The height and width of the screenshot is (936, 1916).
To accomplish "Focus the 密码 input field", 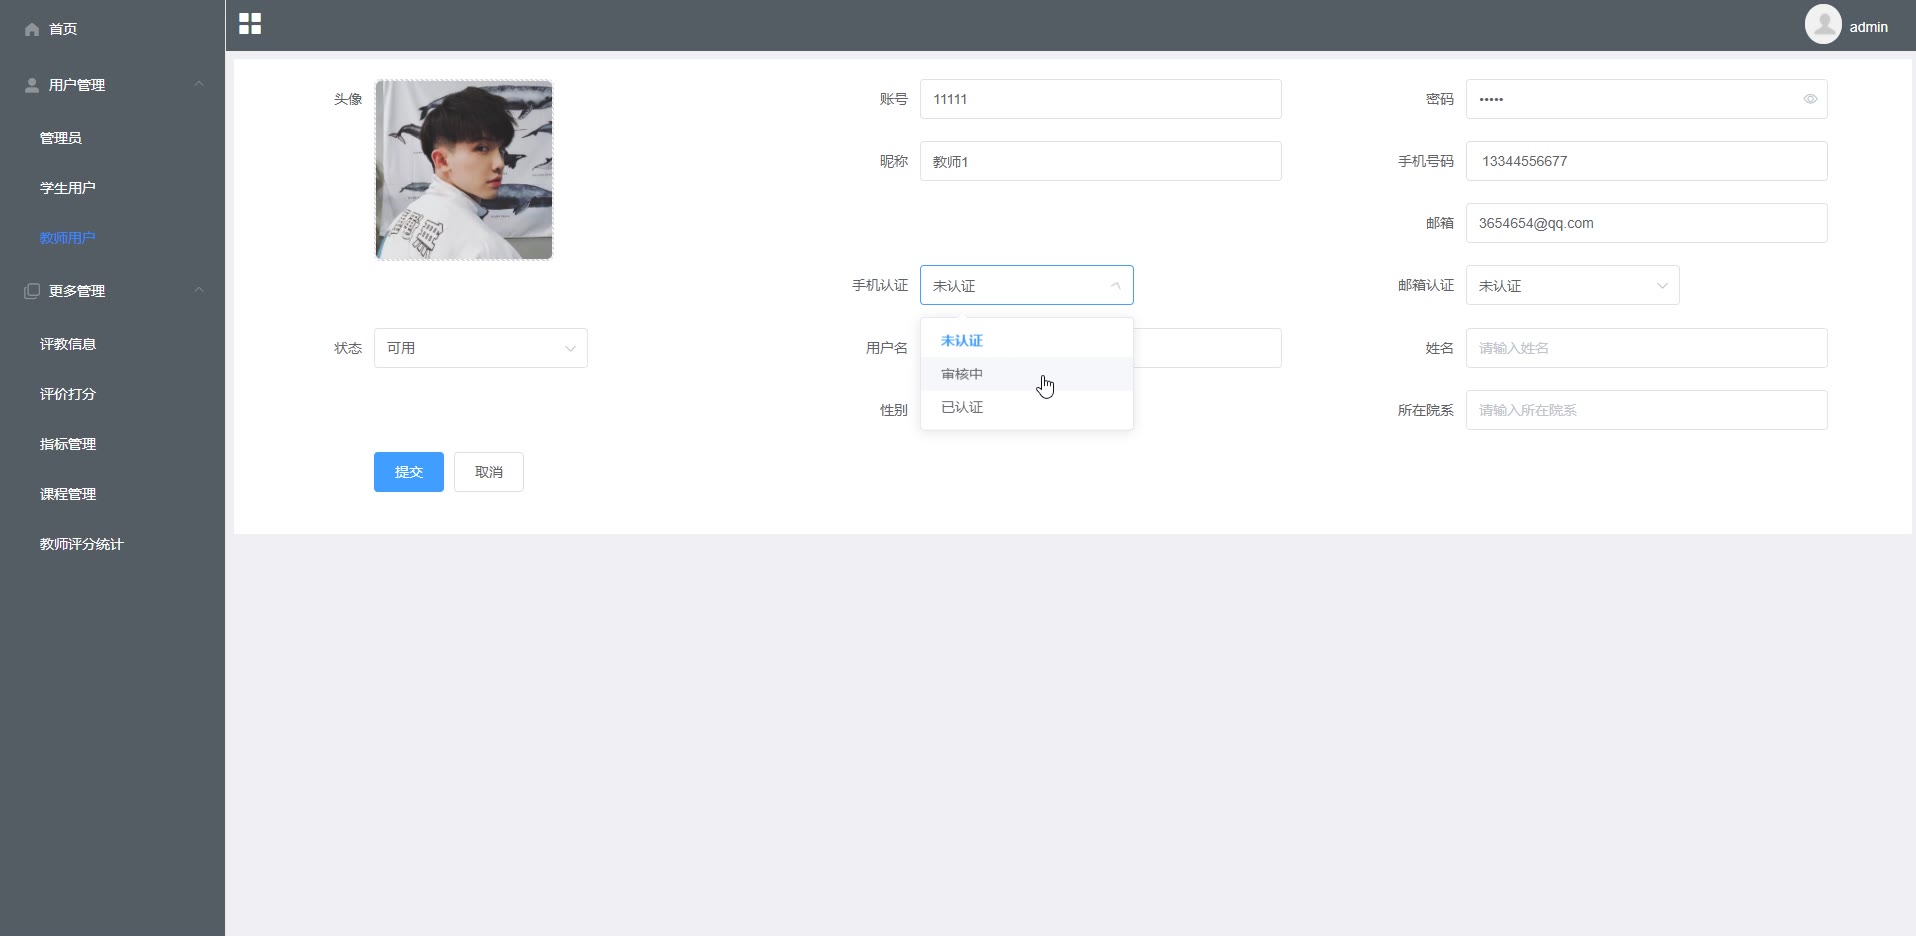I will (1647, 99).
